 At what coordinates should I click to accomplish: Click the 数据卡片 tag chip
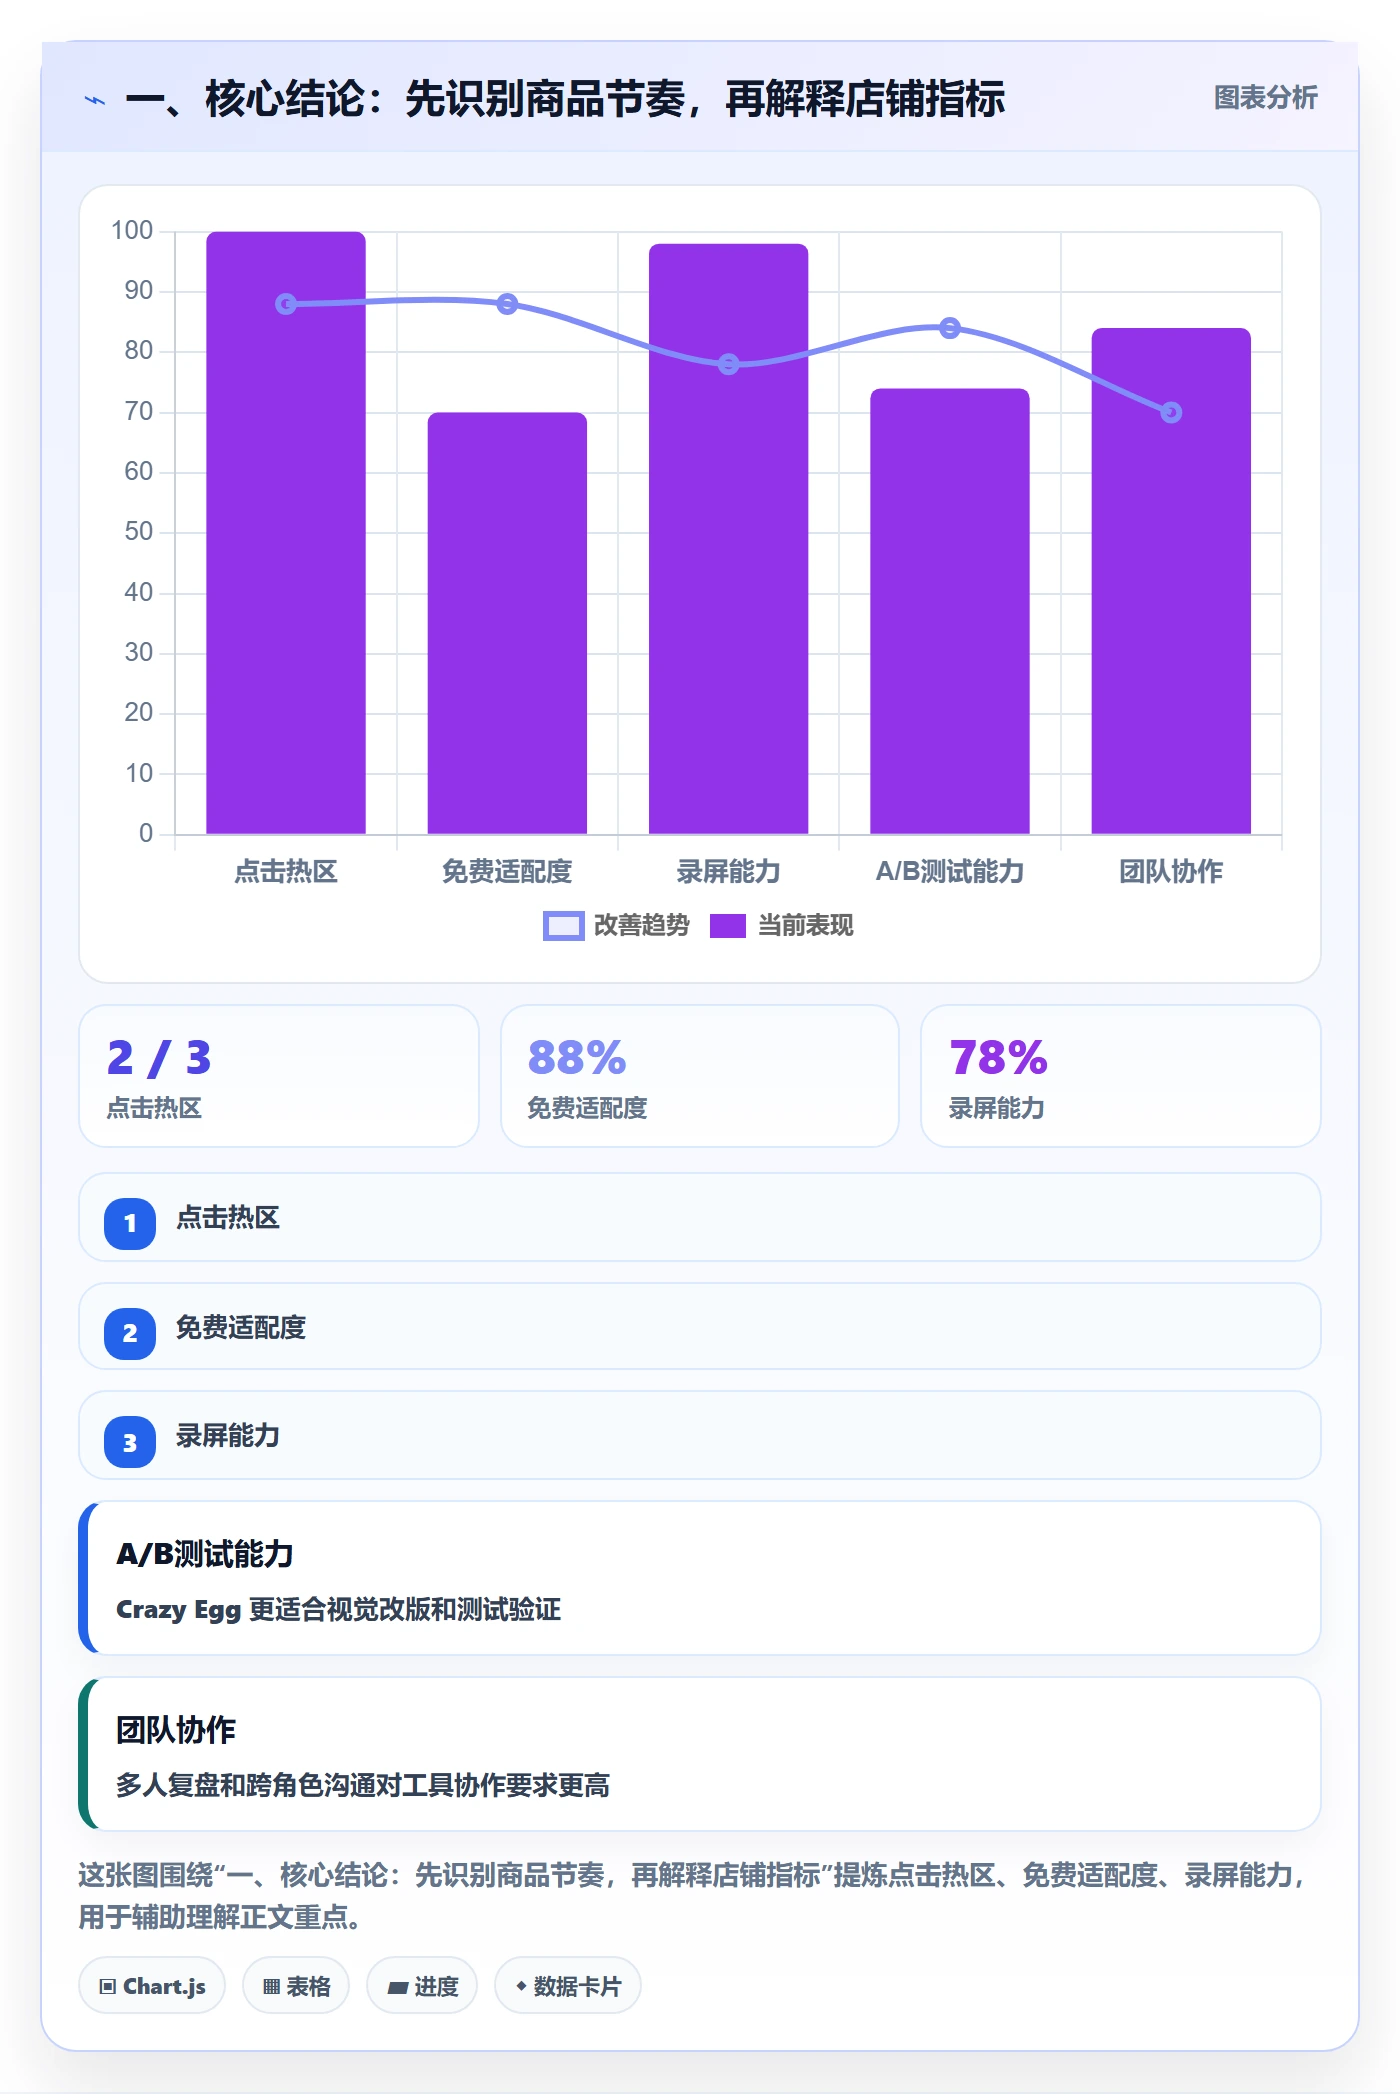point(568,1986)
